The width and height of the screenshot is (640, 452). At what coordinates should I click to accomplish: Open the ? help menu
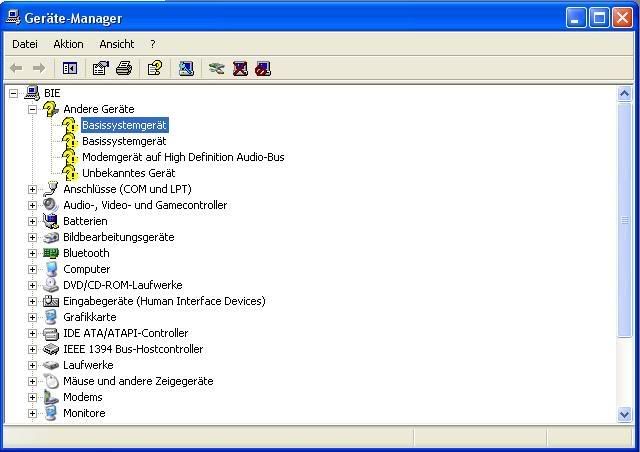pos(153,44)
